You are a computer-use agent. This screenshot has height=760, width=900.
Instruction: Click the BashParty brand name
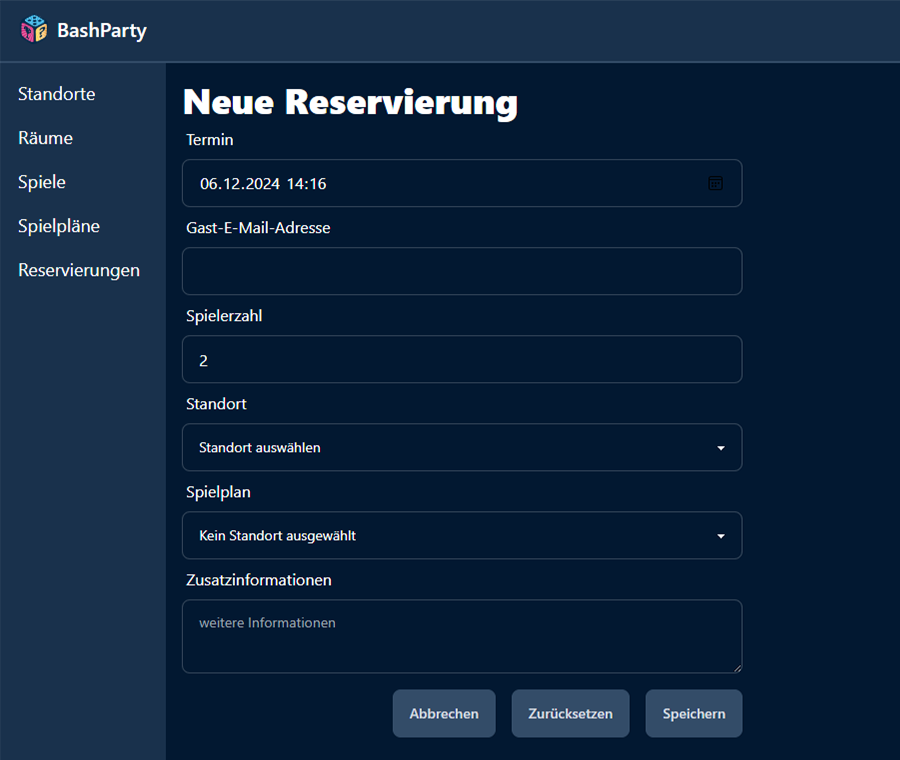pyautogui.click(x=102, y=31)
